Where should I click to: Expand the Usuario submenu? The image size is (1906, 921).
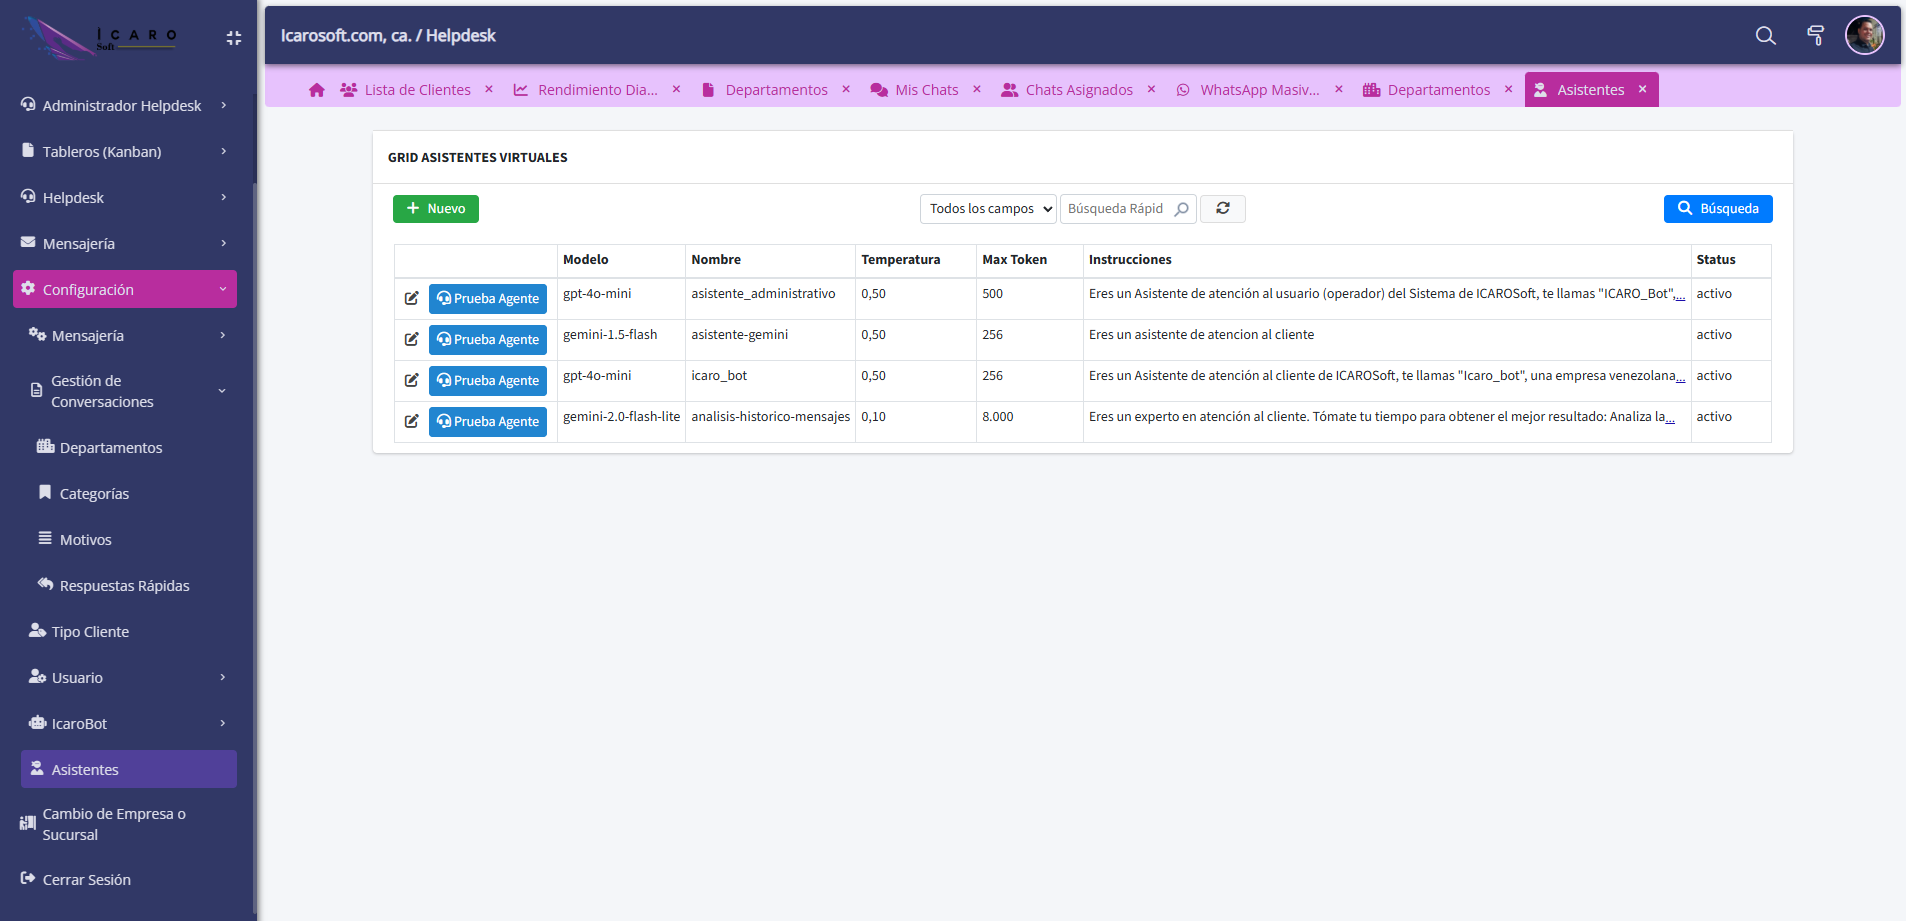coord(129,677)
